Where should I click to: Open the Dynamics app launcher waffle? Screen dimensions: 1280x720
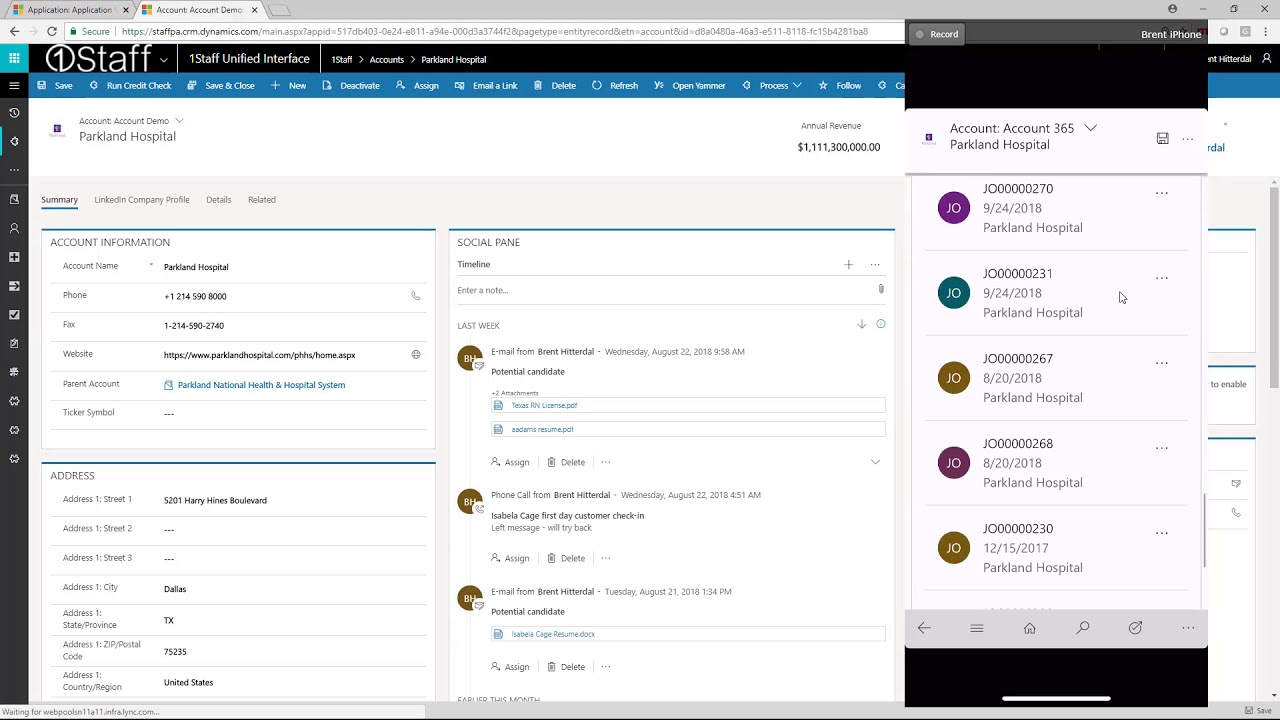[x=14, y=59]
